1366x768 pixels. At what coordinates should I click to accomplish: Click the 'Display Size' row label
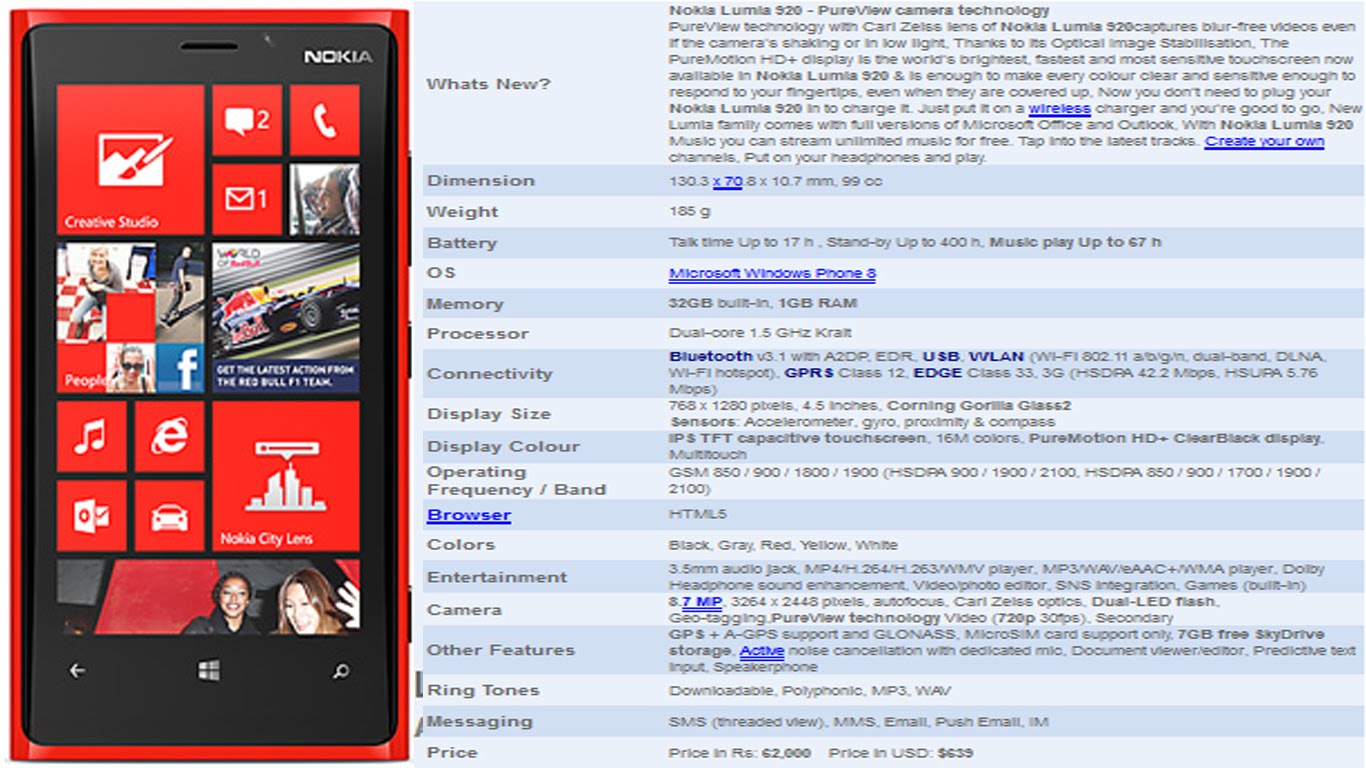click(488, 414)
